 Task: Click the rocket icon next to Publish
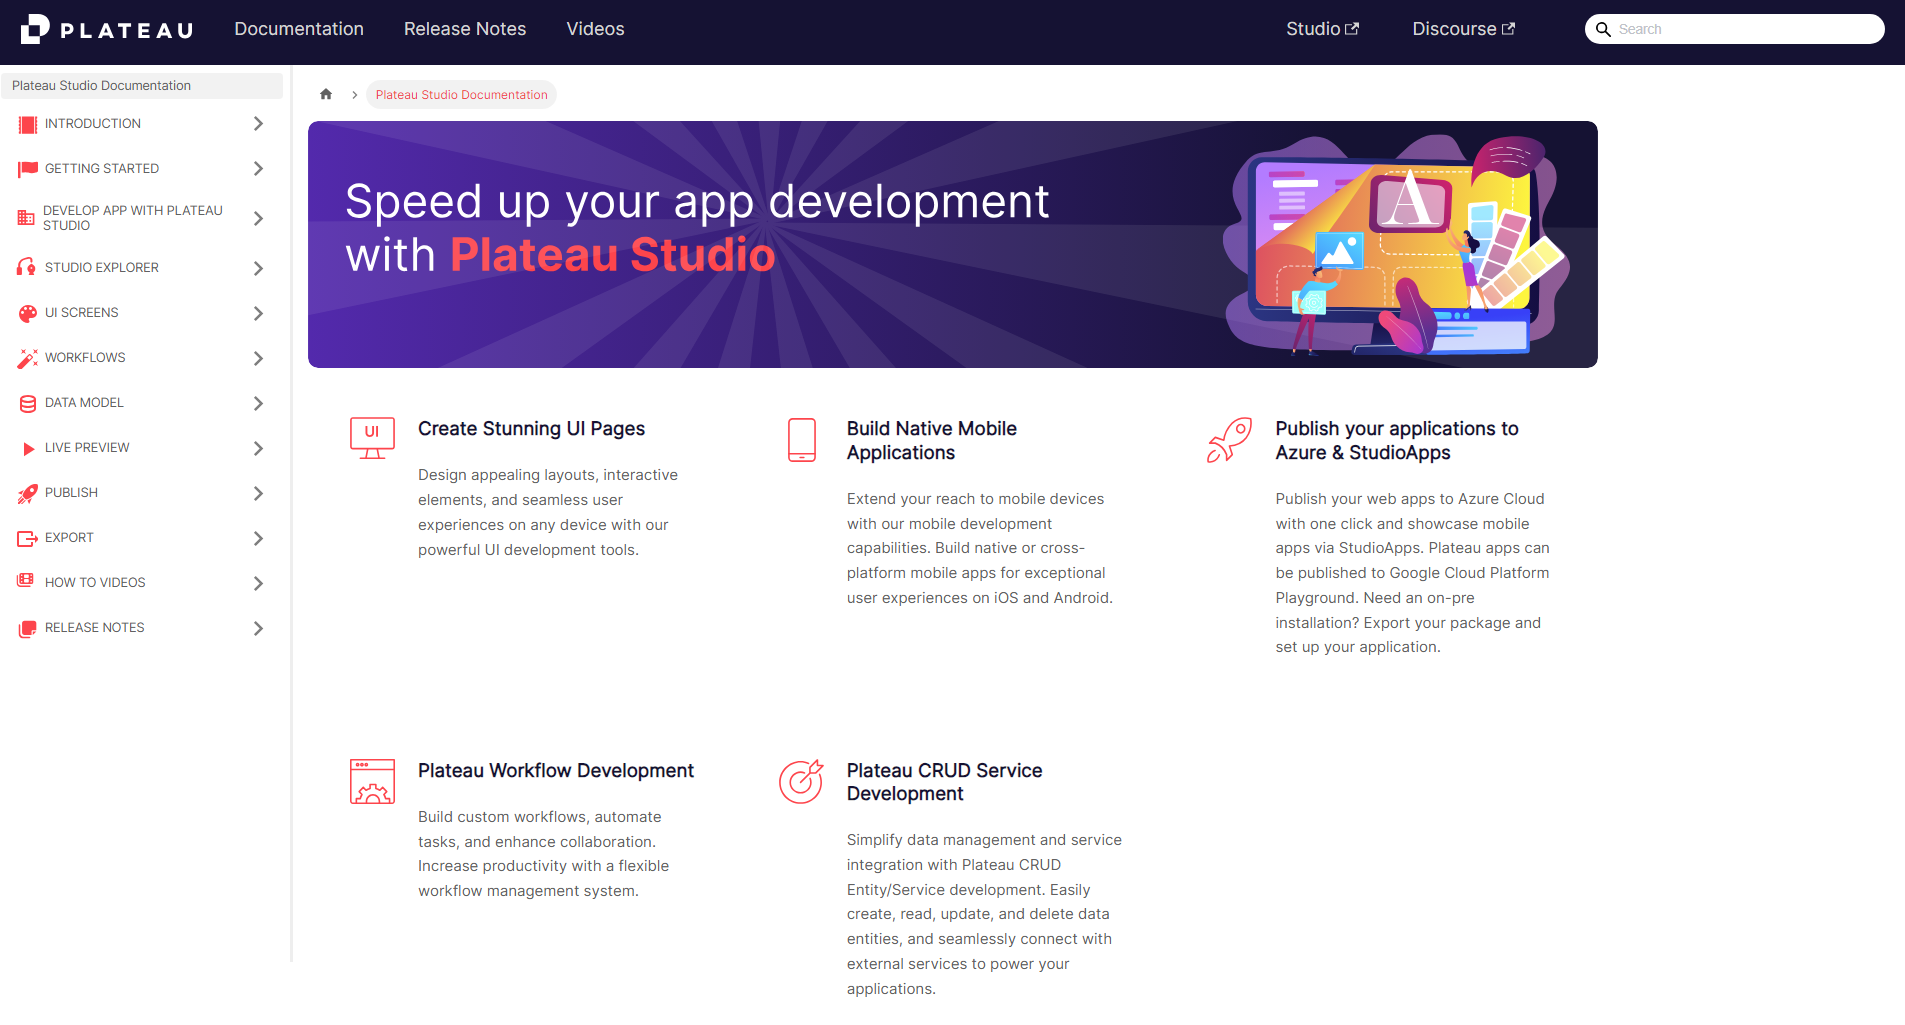[x=27, y=493]
